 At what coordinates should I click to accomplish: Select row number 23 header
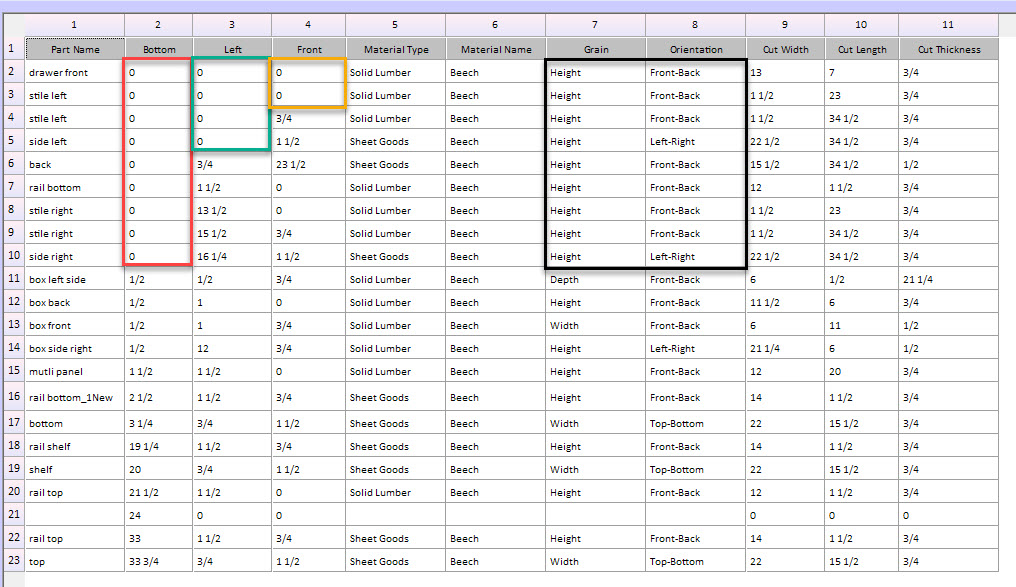point(14,560)
